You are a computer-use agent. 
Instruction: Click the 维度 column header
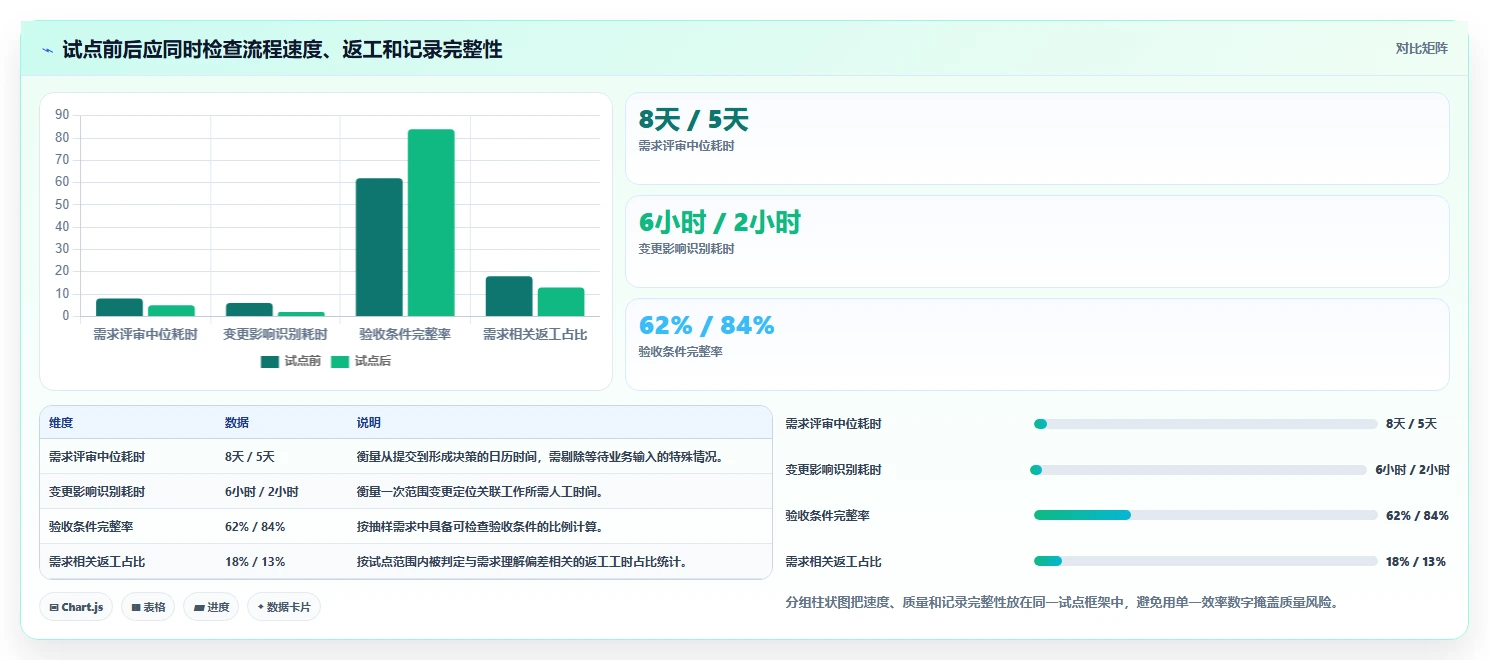click(61, 423)
